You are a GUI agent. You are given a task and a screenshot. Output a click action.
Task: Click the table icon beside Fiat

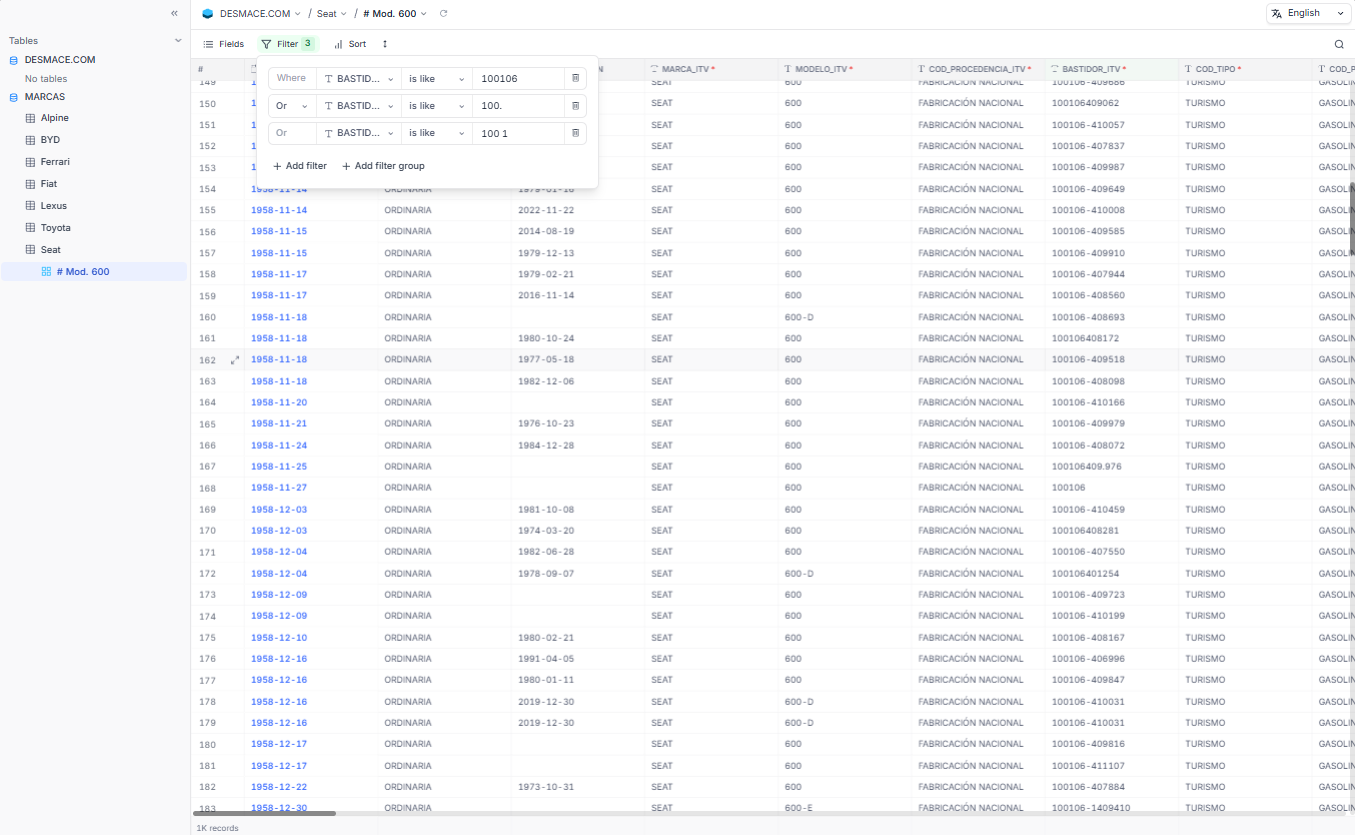[30, 184]
